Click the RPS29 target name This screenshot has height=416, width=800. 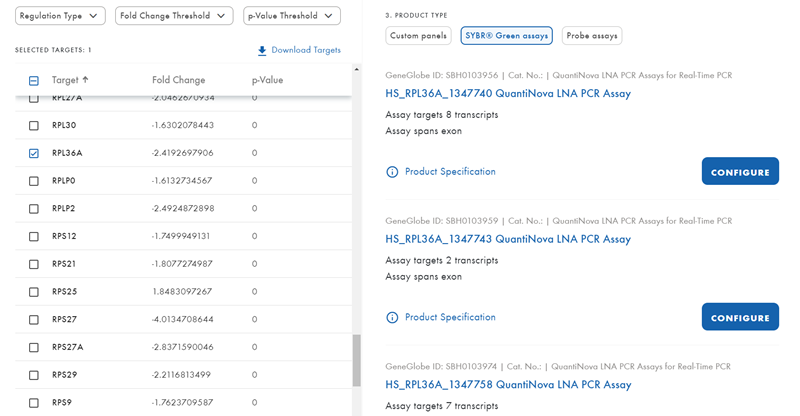click(64, 375)
